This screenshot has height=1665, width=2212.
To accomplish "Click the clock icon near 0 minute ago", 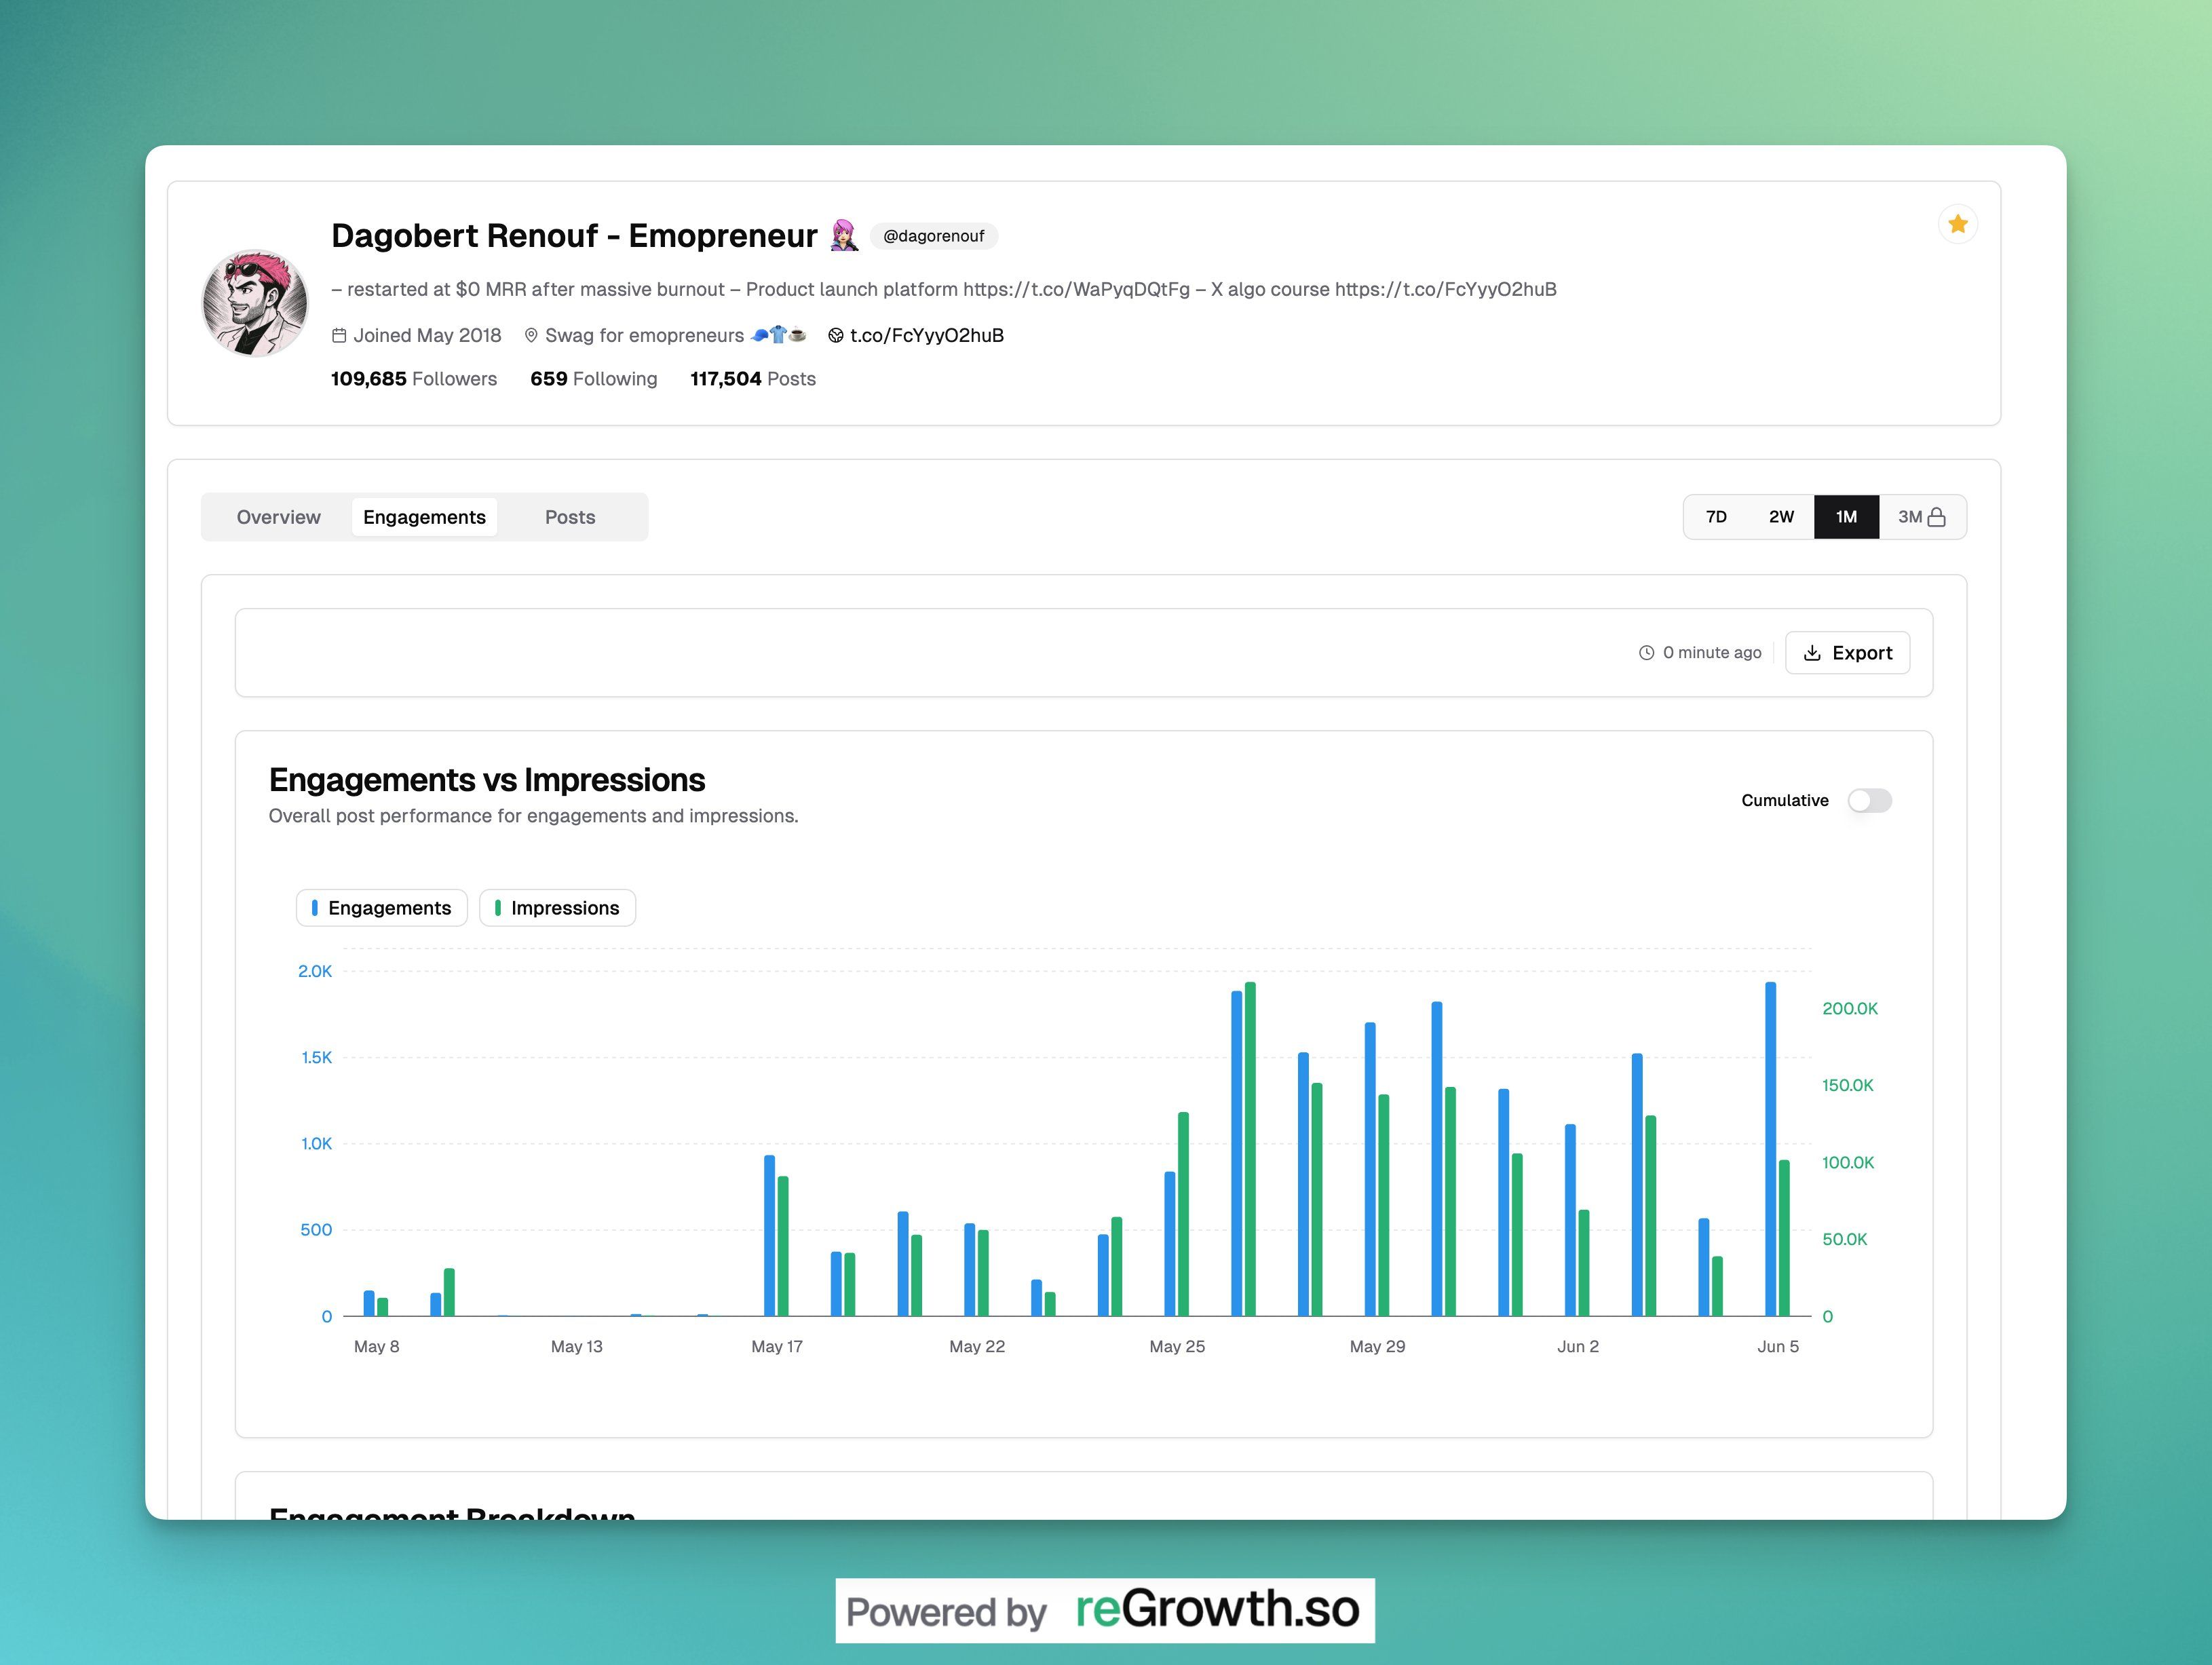I will point(1646,653).
